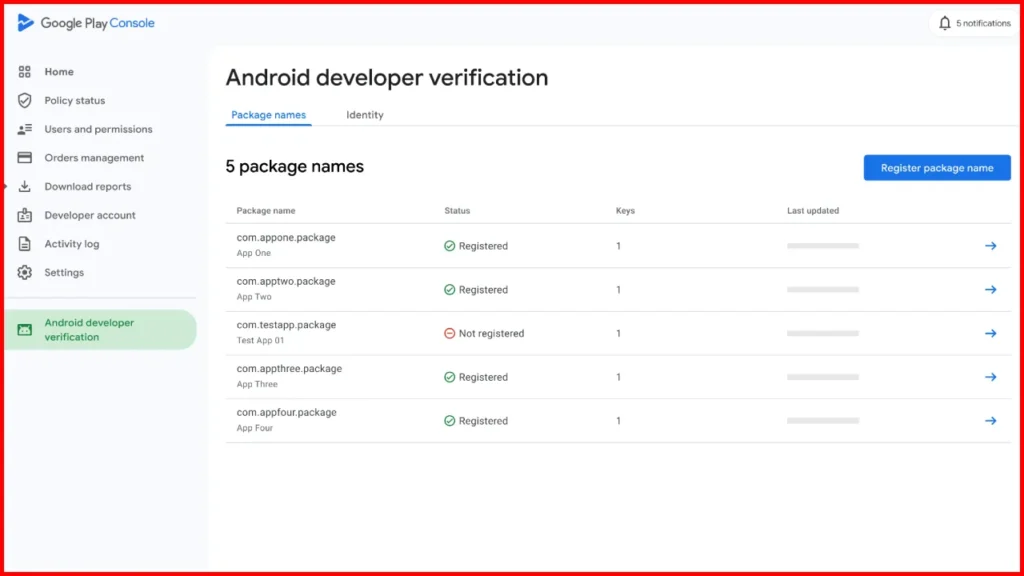This screenshot has height=576, width=1024.
Task: Click the Keys column header
Action: click(x=625, y=211)
